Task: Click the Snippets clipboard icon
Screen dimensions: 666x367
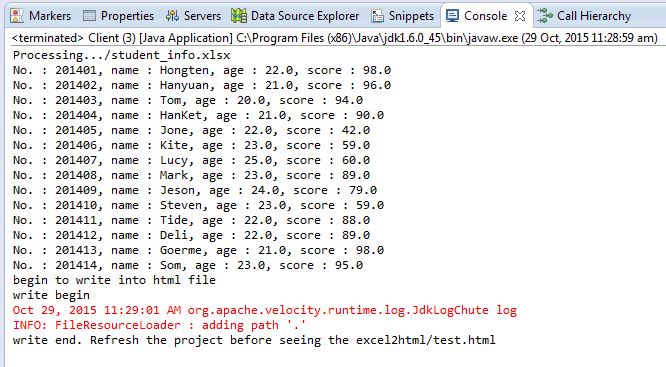Action: [x=377, y=16]
